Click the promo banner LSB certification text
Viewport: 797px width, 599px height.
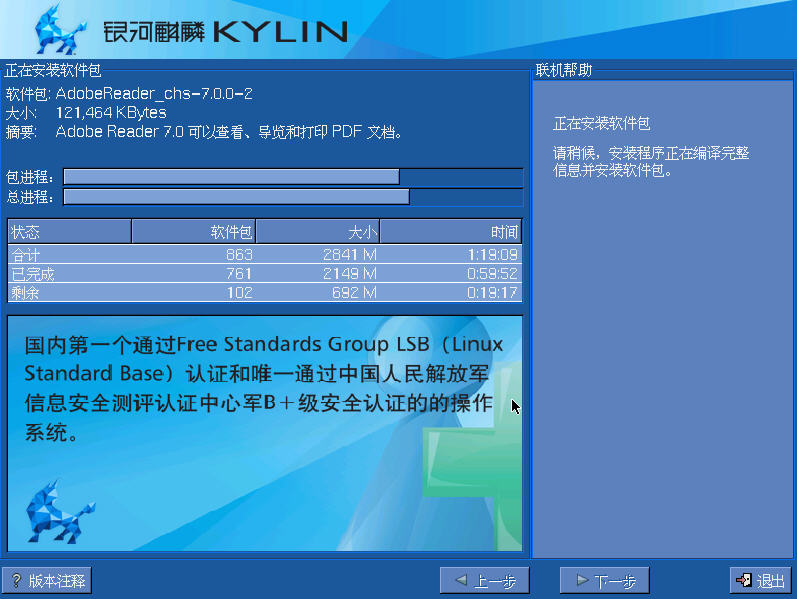[x=263, y=388]
